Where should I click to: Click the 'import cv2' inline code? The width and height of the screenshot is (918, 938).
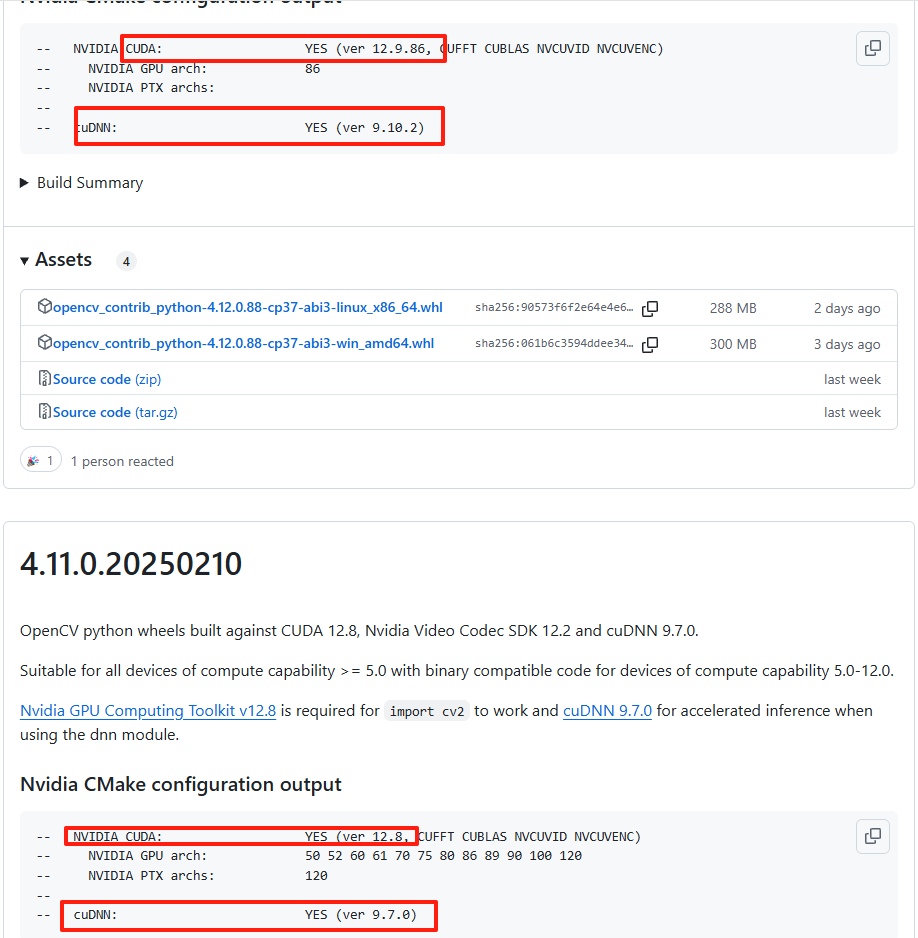pyautogui.click(x=427, y=711)
